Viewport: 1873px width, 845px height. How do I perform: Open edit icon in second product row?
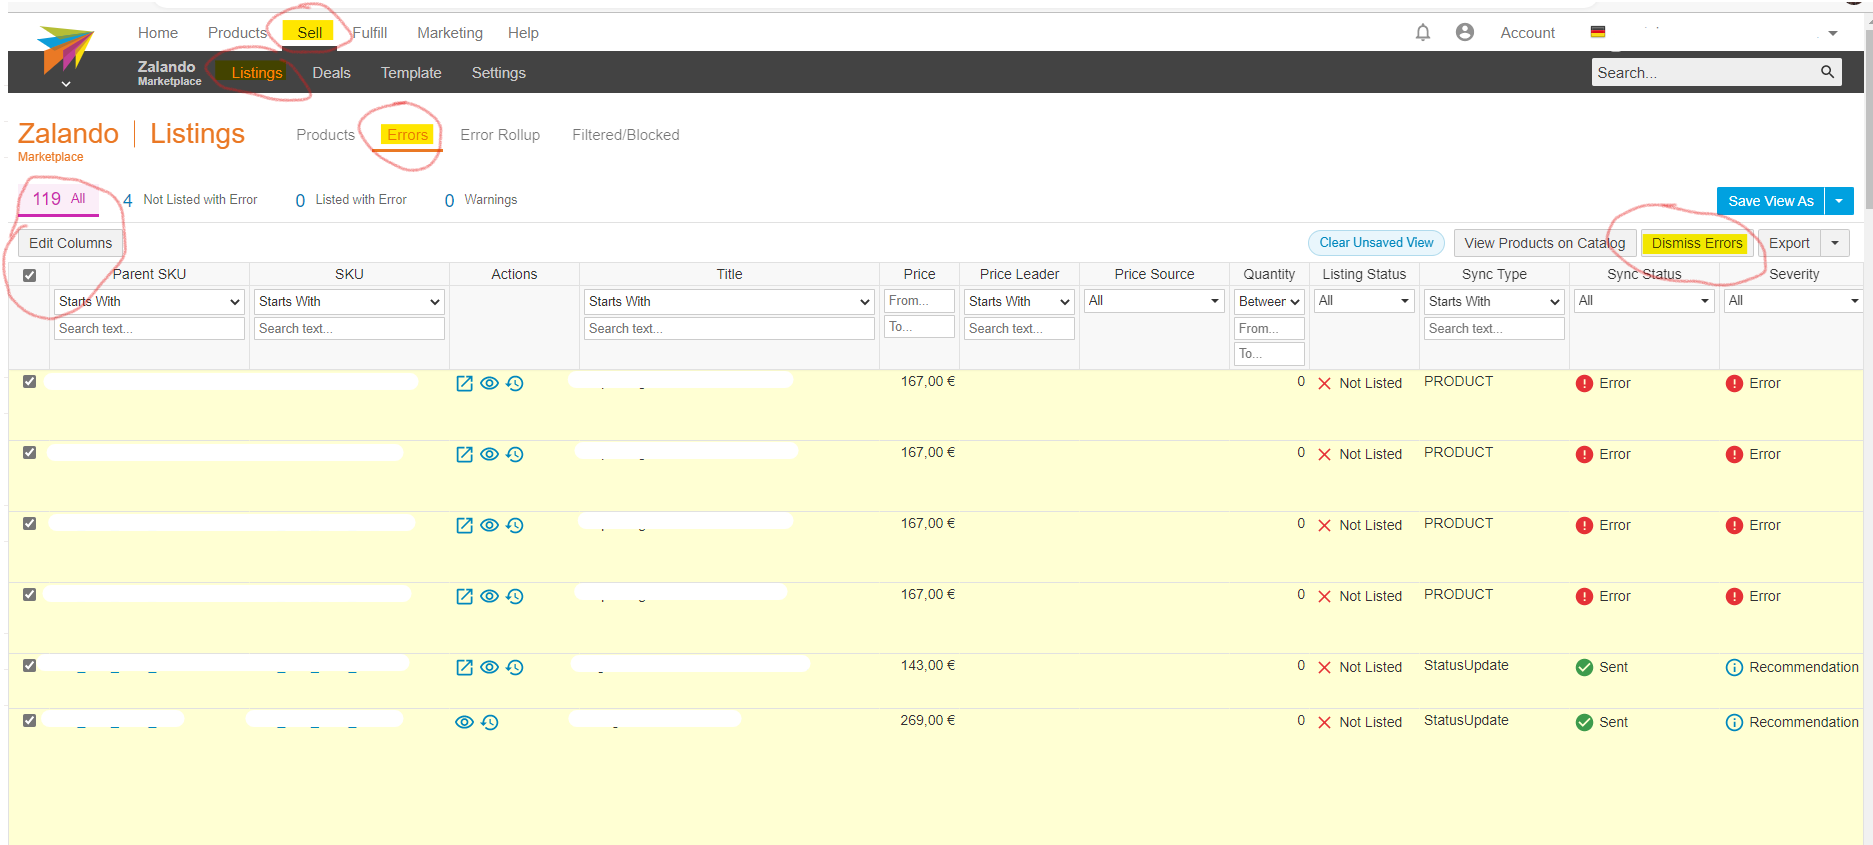point(464,454)
